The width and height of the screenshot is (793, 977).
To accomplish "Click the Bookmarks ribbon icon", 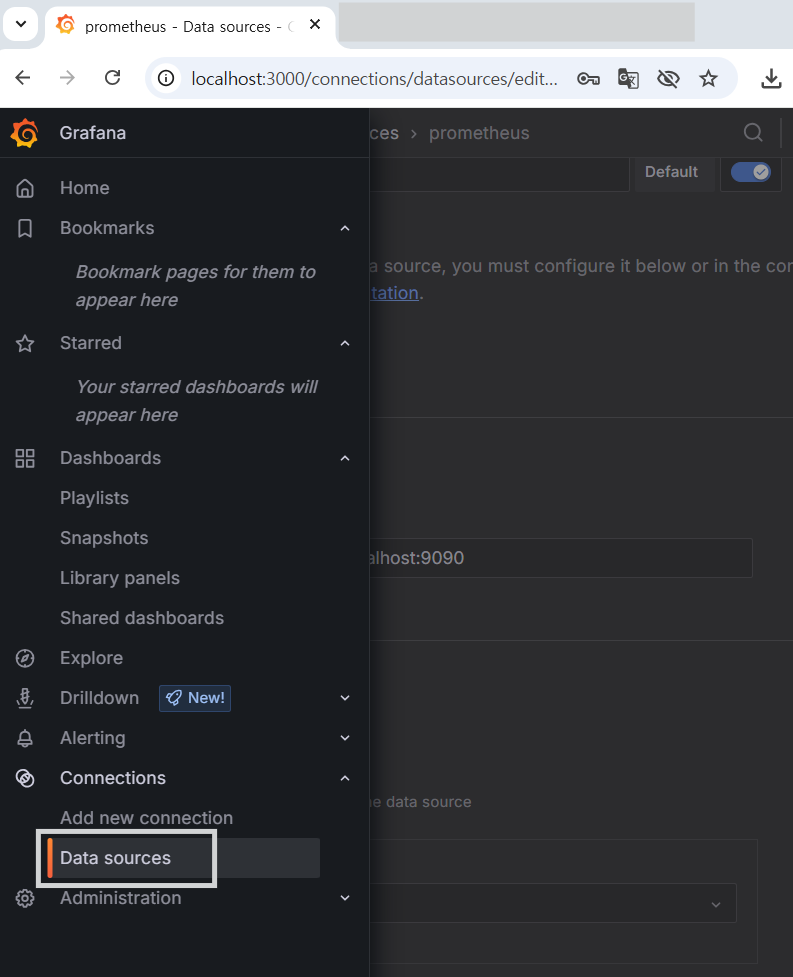I will point(25,228).
